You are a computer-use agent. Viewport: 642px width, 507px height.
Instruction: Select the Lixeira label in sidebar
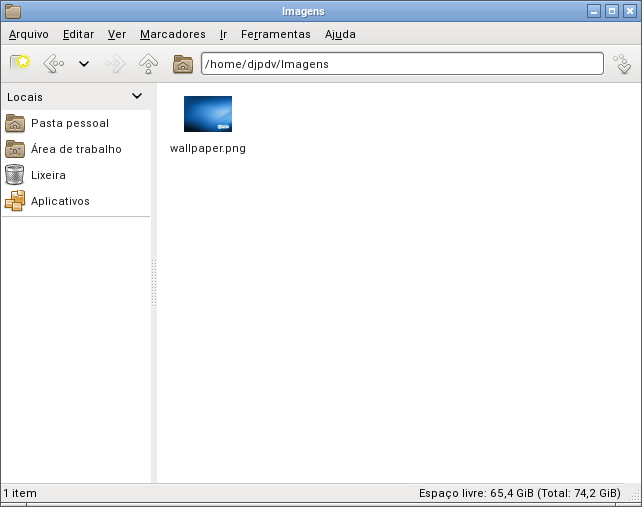click(48, 175)
